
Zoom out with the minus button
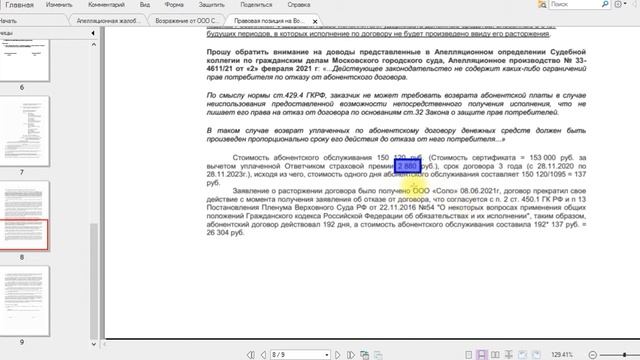point(593,355)
